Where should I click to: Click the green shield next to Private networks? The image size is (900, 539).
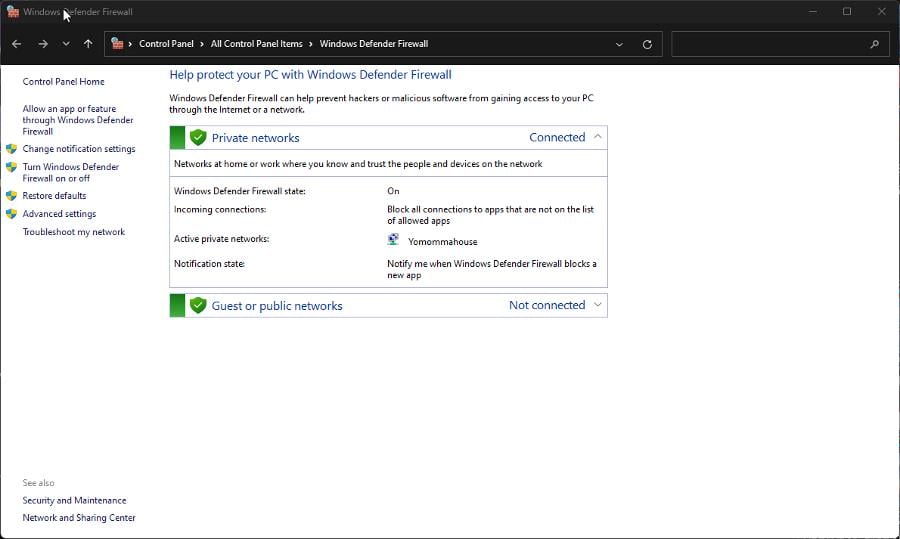coord(198,138)
